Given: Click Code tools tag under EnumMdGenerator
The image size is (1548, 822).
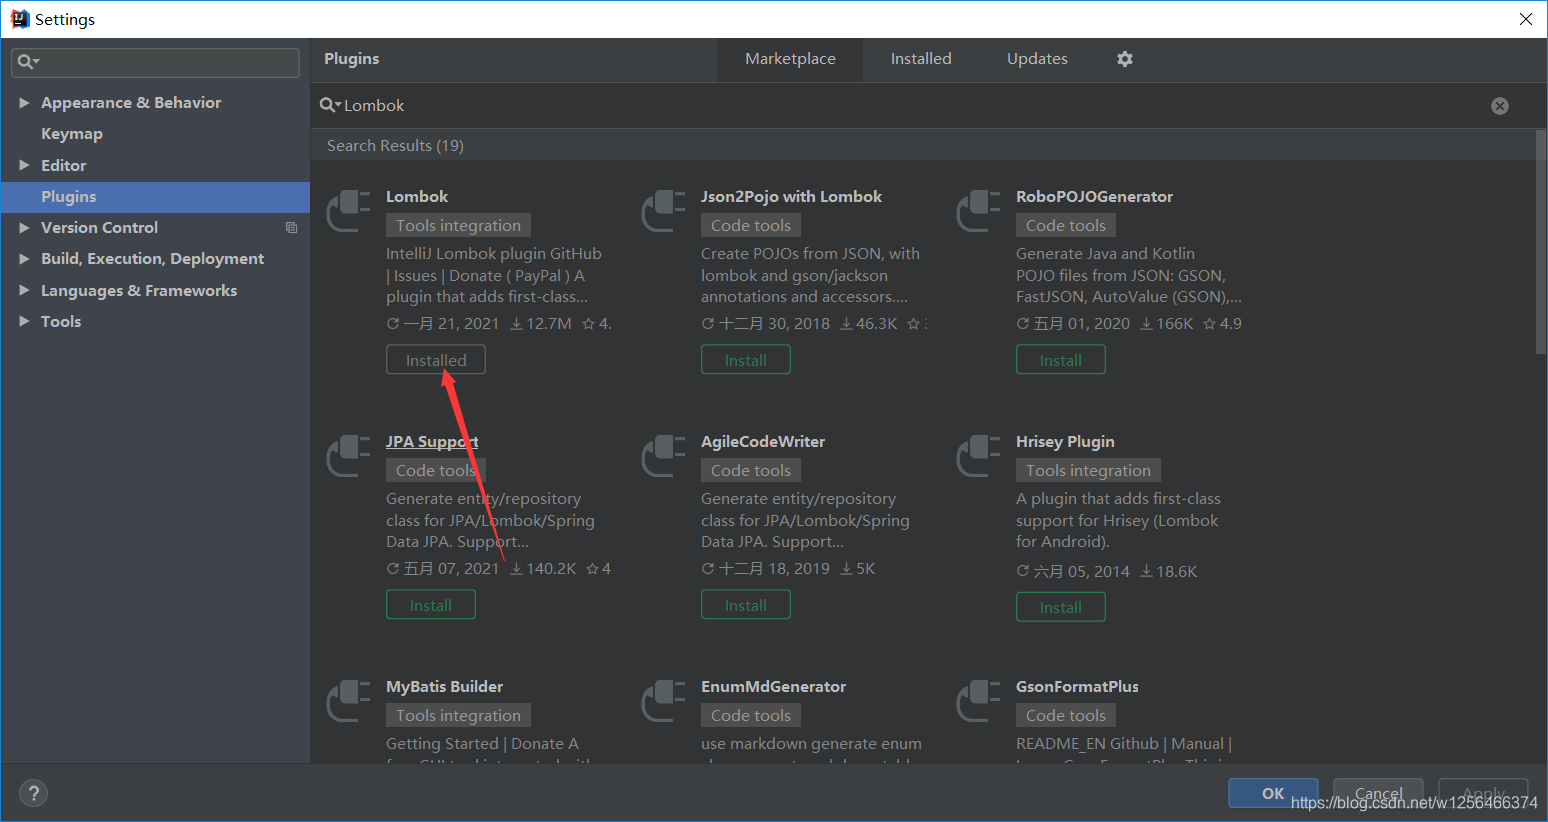Looking at the screenshot, I should [751, 716].
